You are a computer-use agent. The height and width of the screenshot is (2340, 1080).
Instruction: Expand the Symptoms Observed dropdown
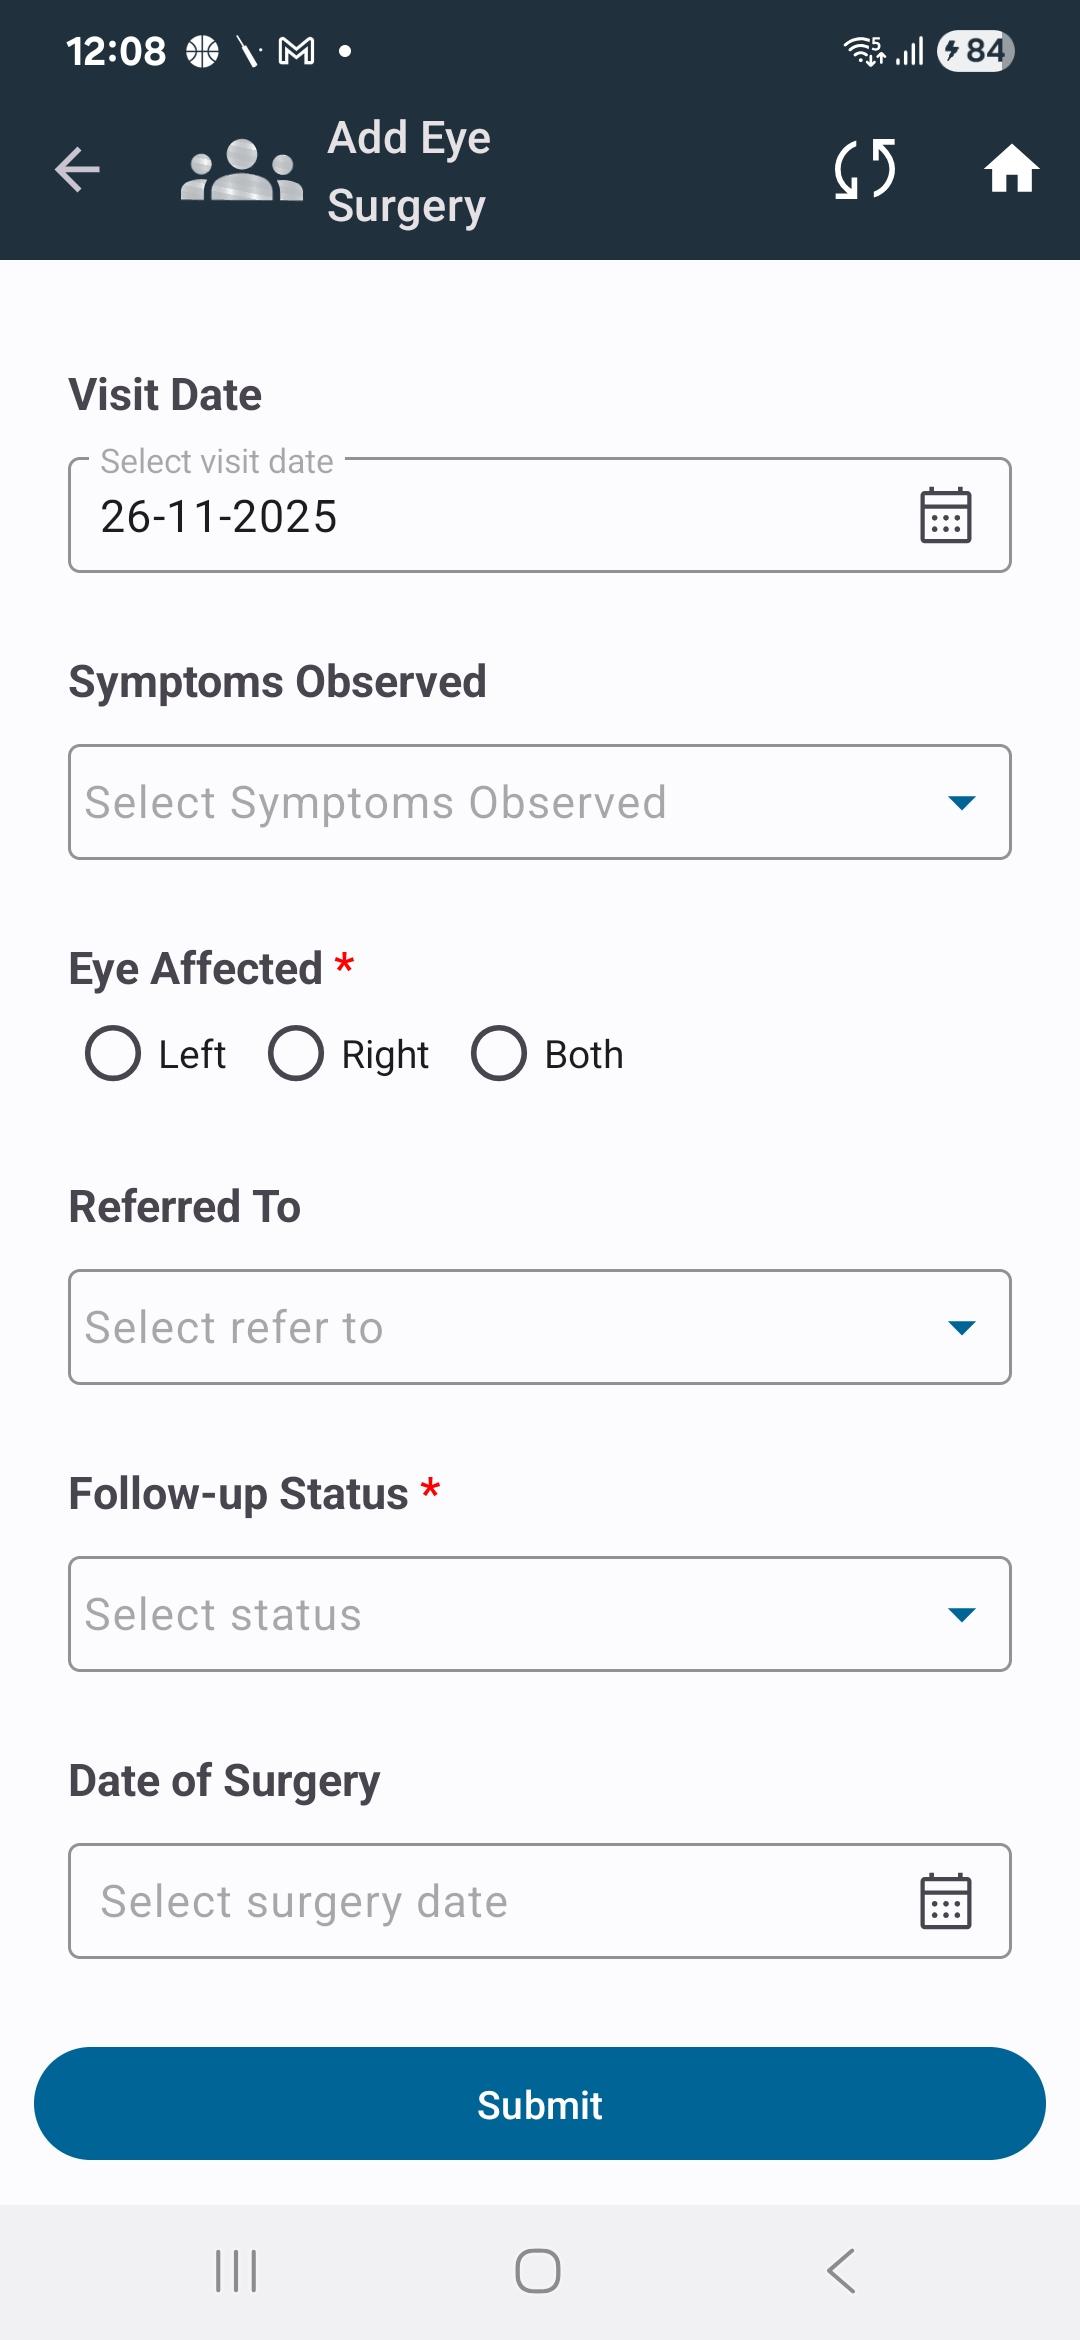coord(540,802)
